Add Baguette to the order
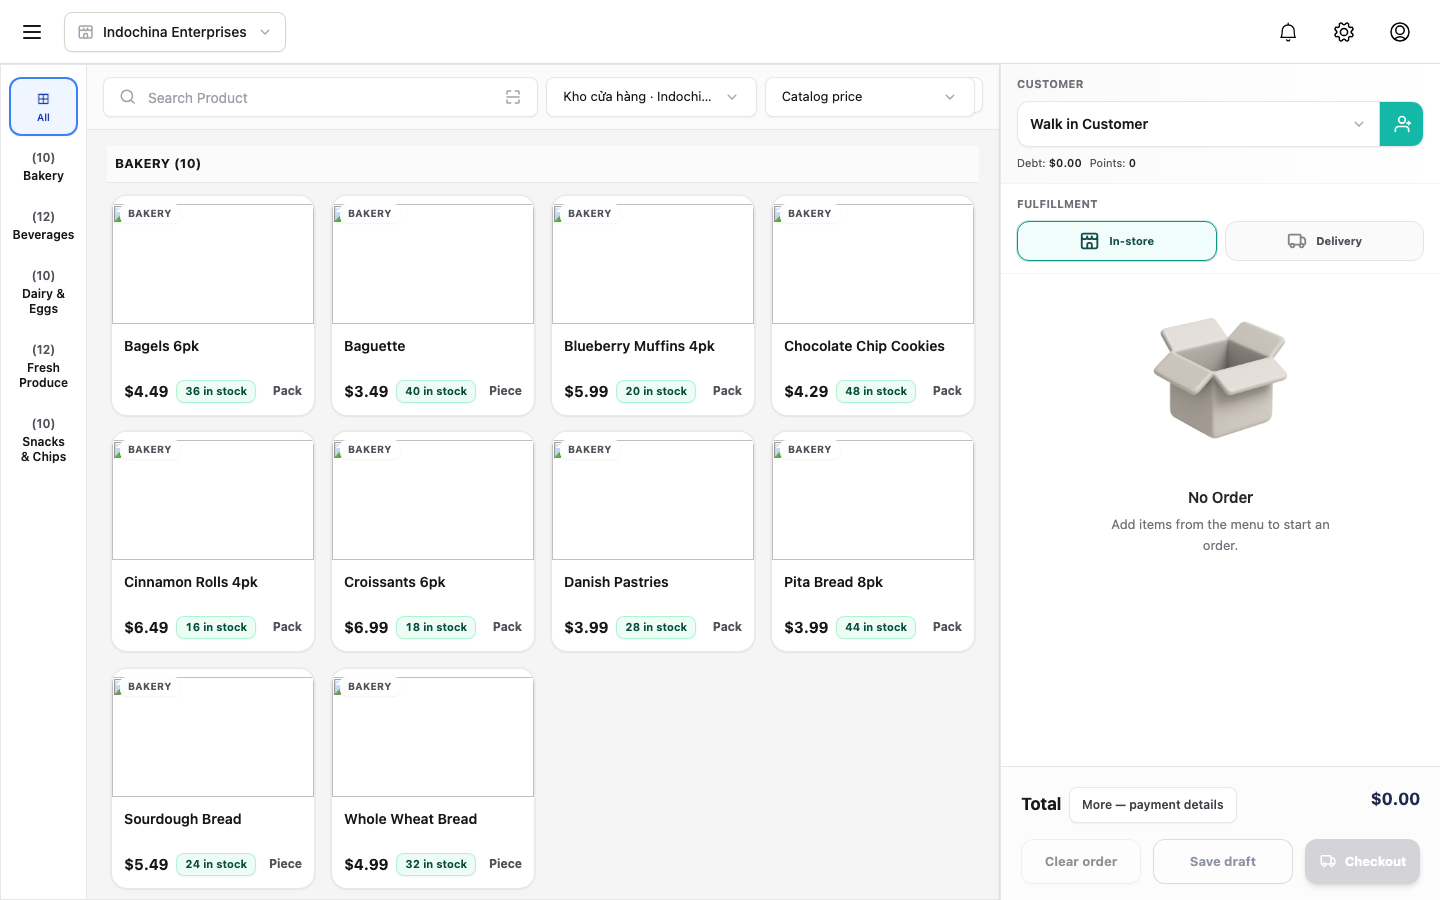The image size is (1440, 900). [433, 306]
